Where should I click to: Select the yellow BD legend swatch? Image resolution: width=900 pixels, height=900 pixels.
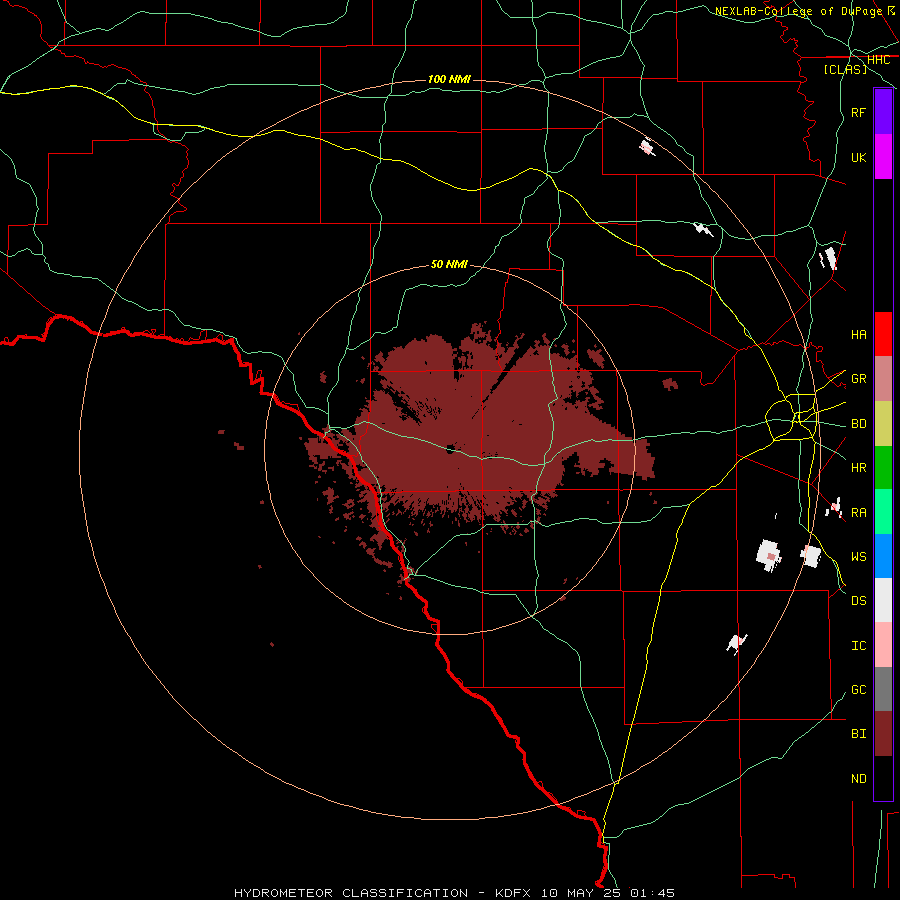883,423
